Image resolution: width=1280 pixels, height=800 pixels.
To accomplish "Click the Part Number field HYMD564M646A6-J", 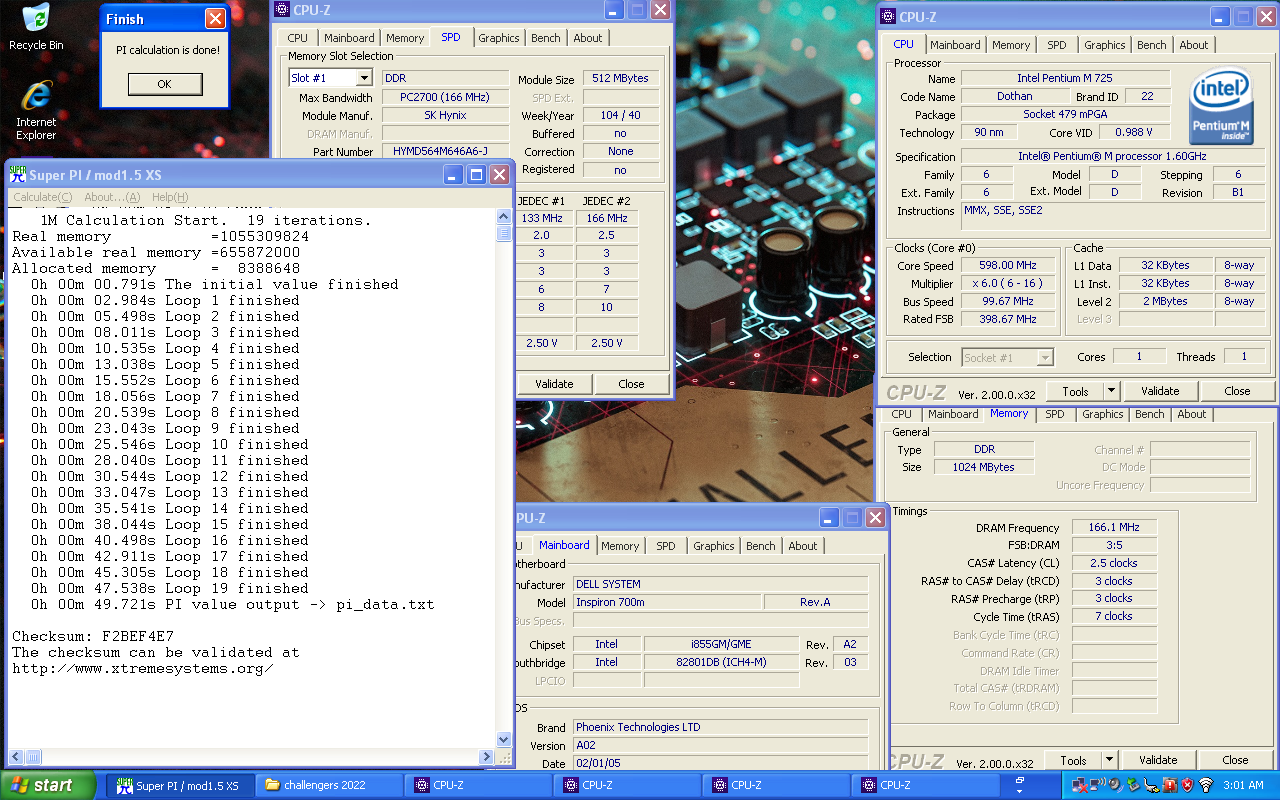I will pos(445,152).
